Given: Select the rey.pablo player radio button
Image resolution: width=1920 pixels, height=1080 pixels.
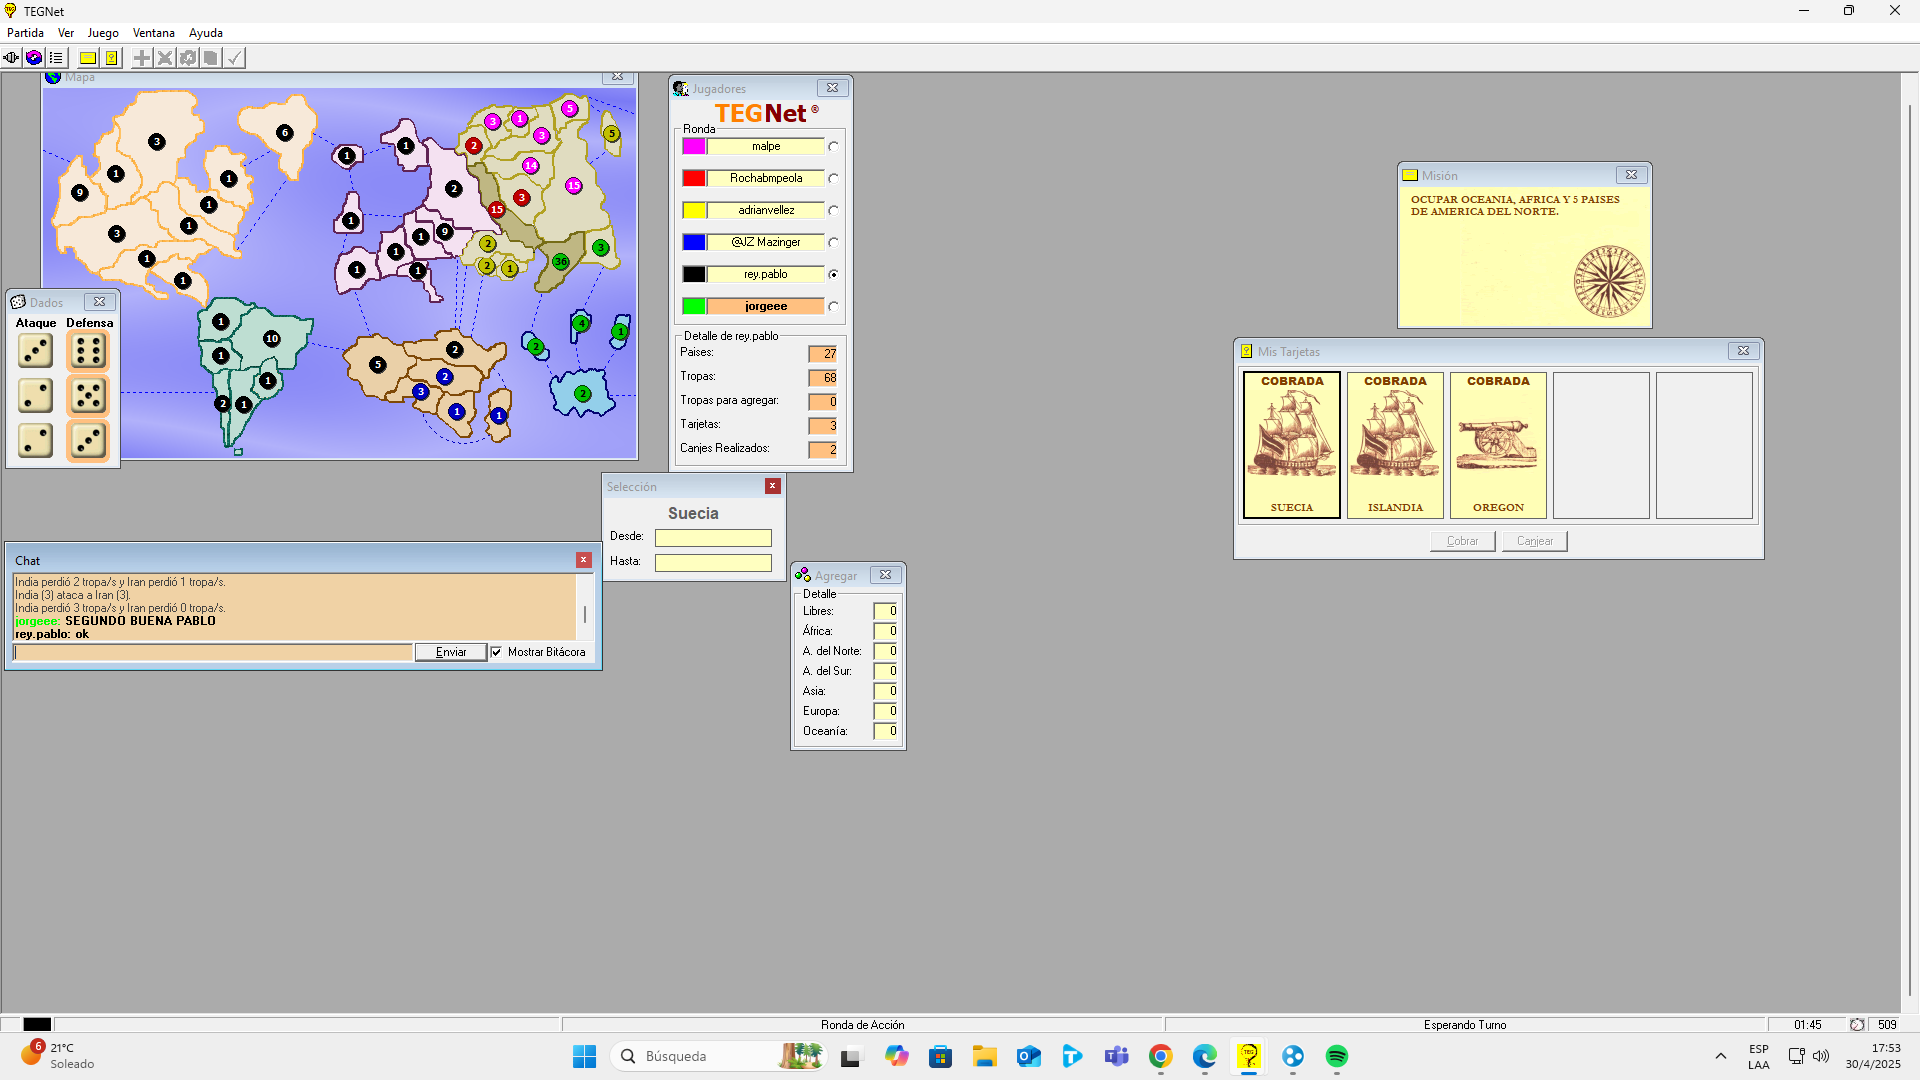Looking at the screenshot, I should 833,275.
